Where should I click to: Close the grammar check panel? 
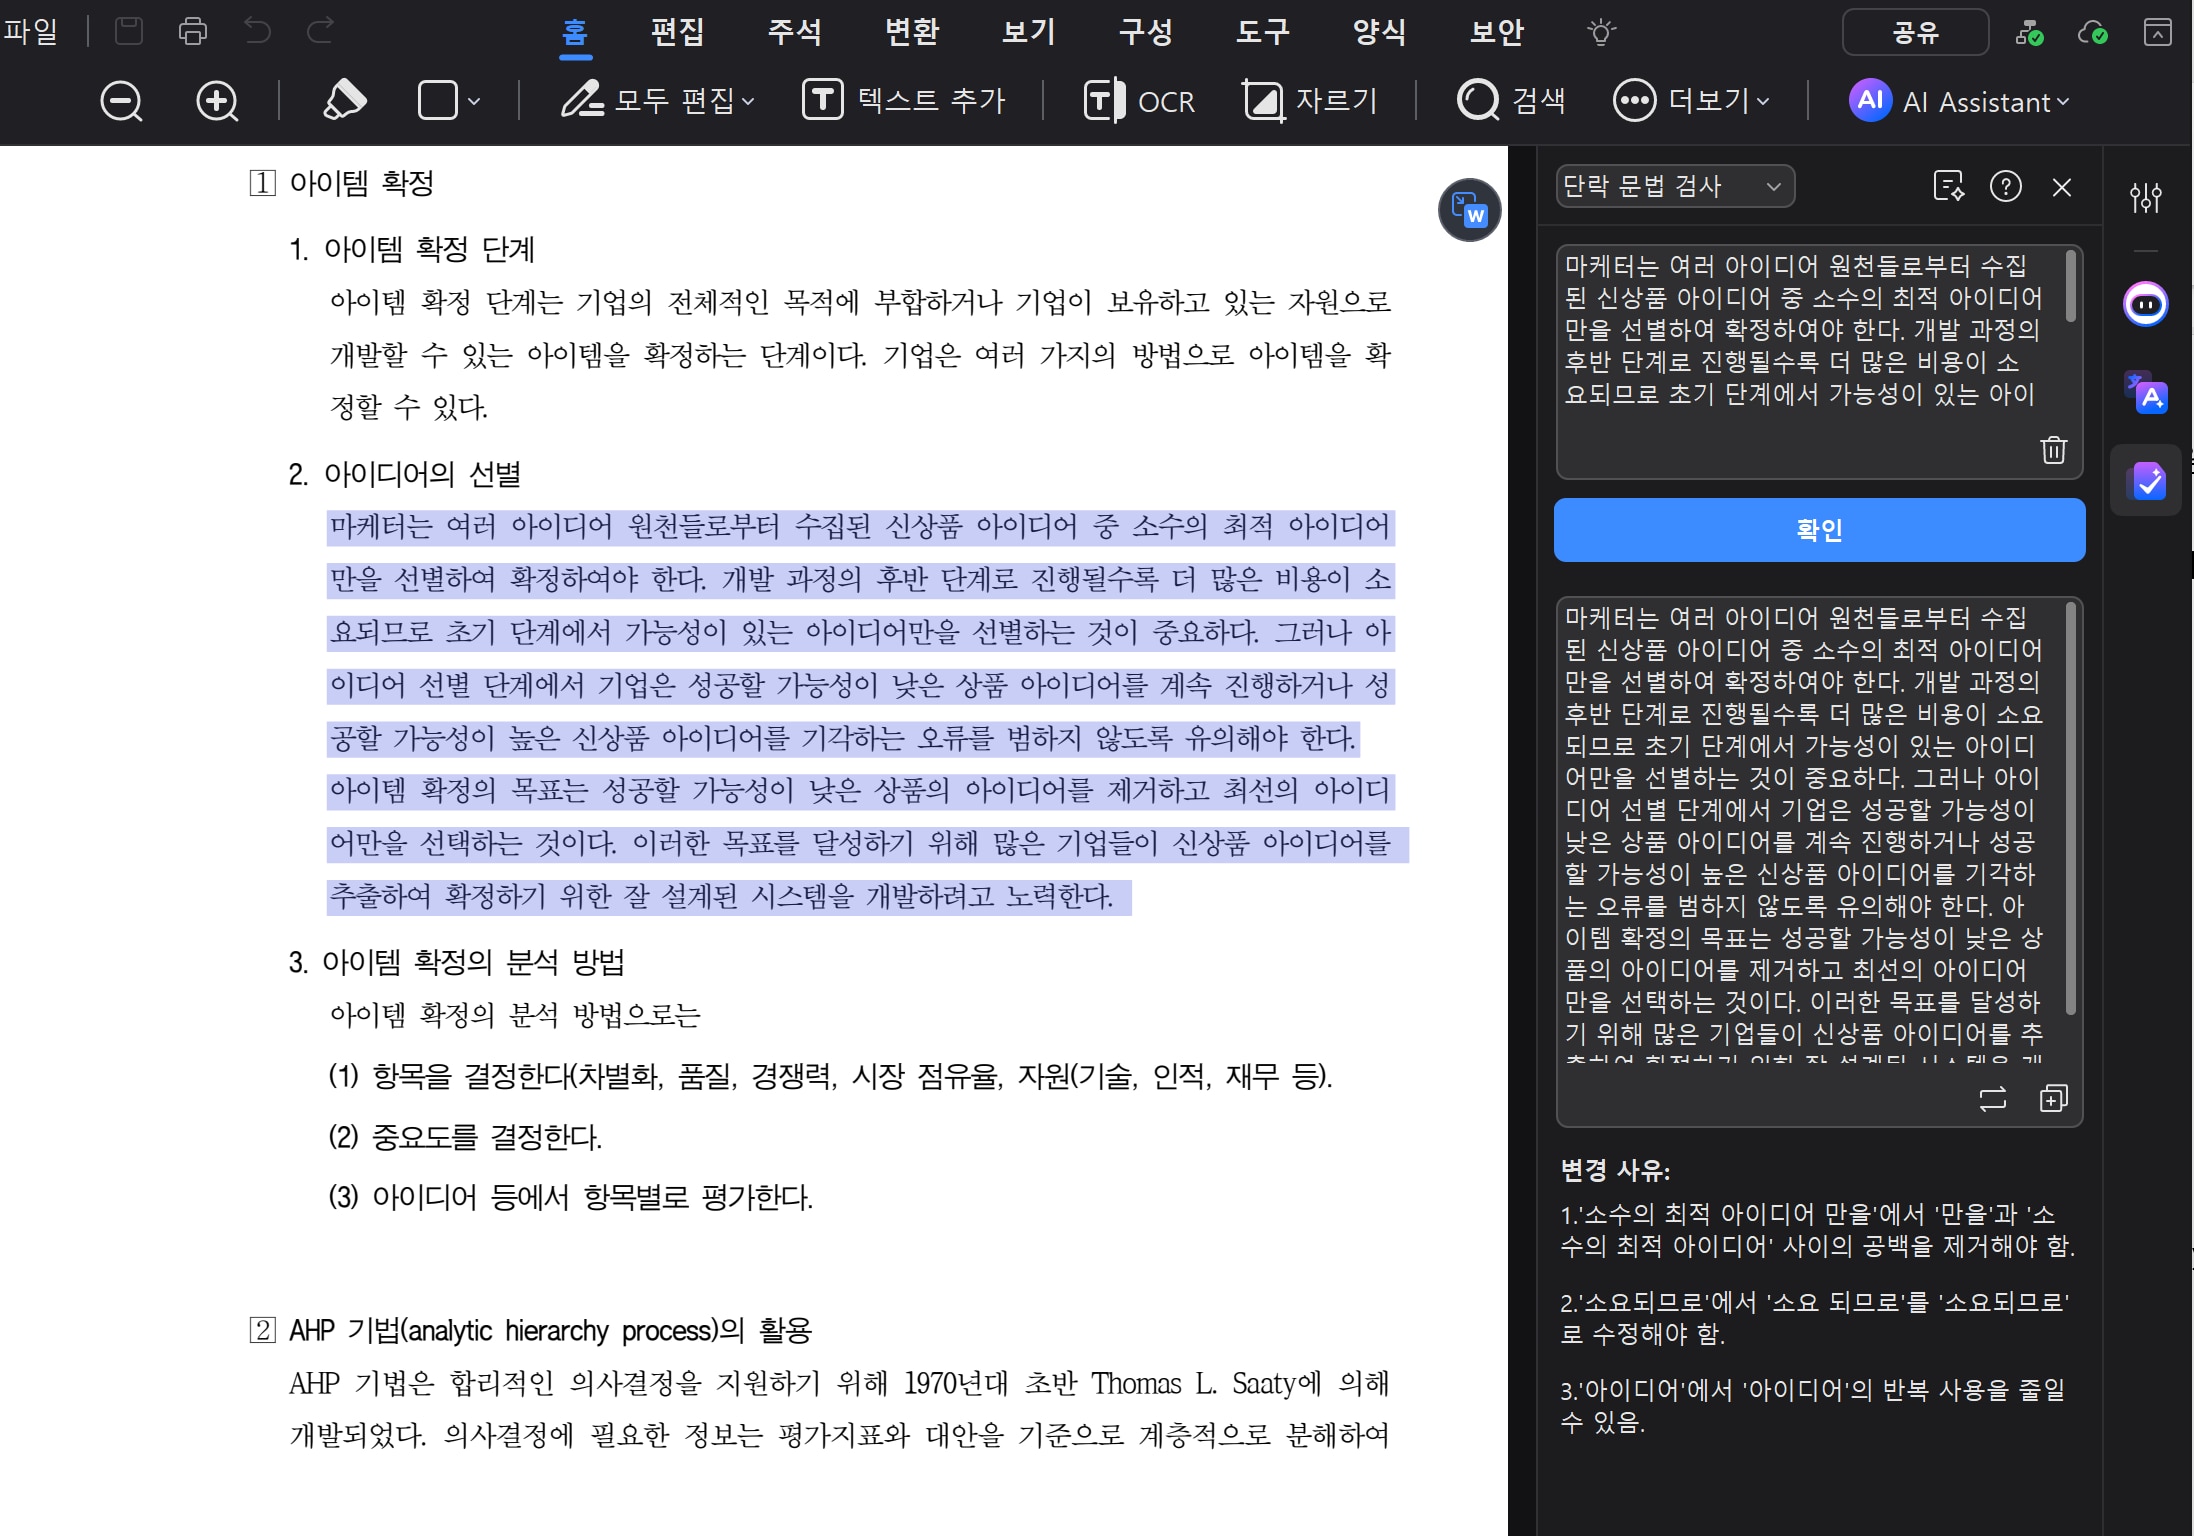click(x=2062, y=187)
